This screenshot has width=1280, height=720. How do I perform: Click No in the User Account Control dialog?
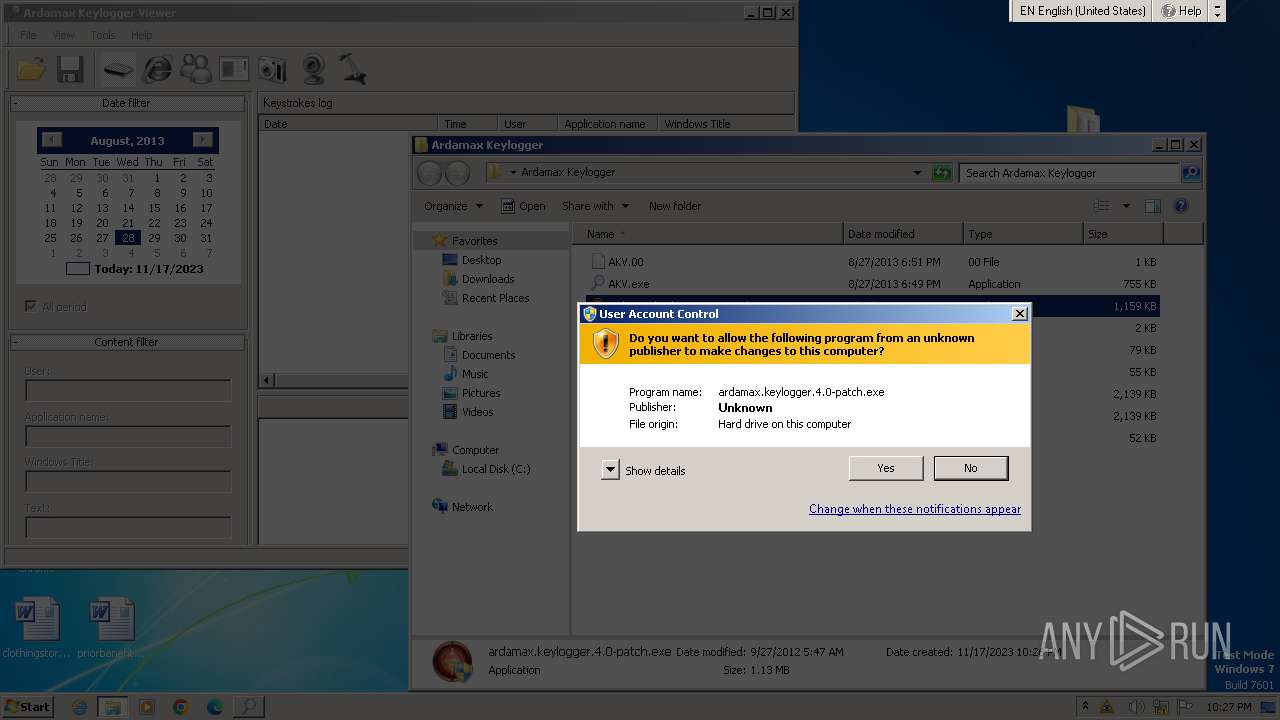[x=970, y=468]
